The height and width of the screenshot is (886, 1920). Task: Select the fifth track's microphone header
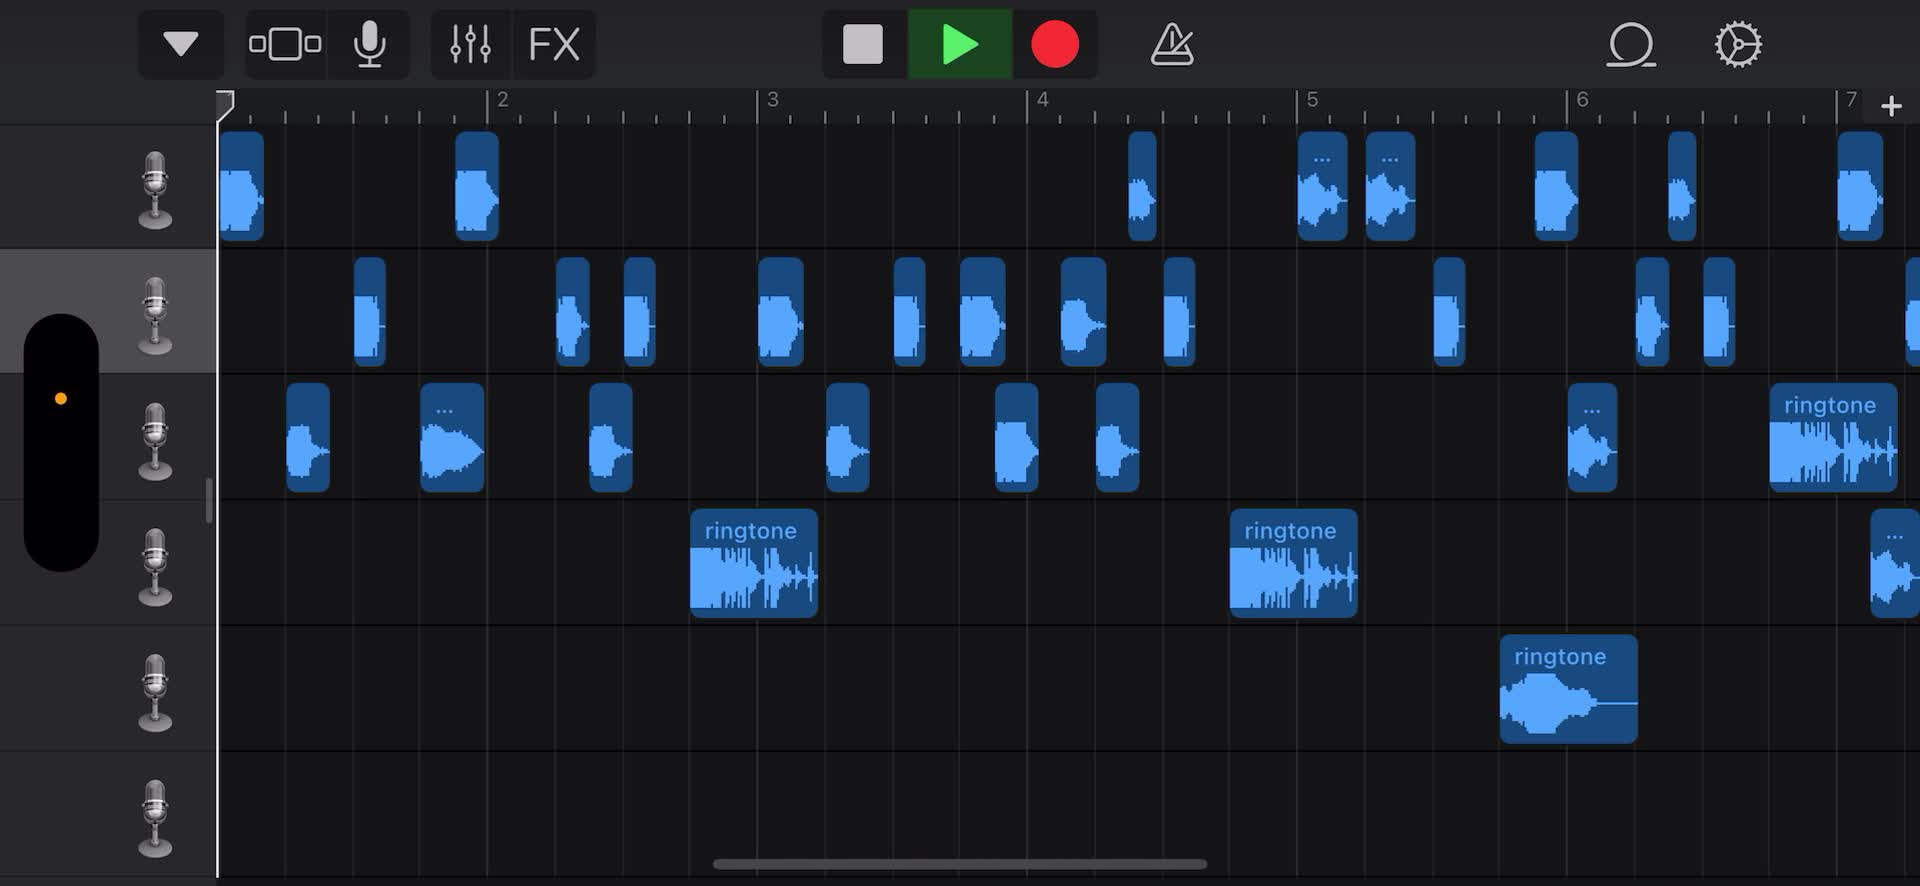pos(155,692)
